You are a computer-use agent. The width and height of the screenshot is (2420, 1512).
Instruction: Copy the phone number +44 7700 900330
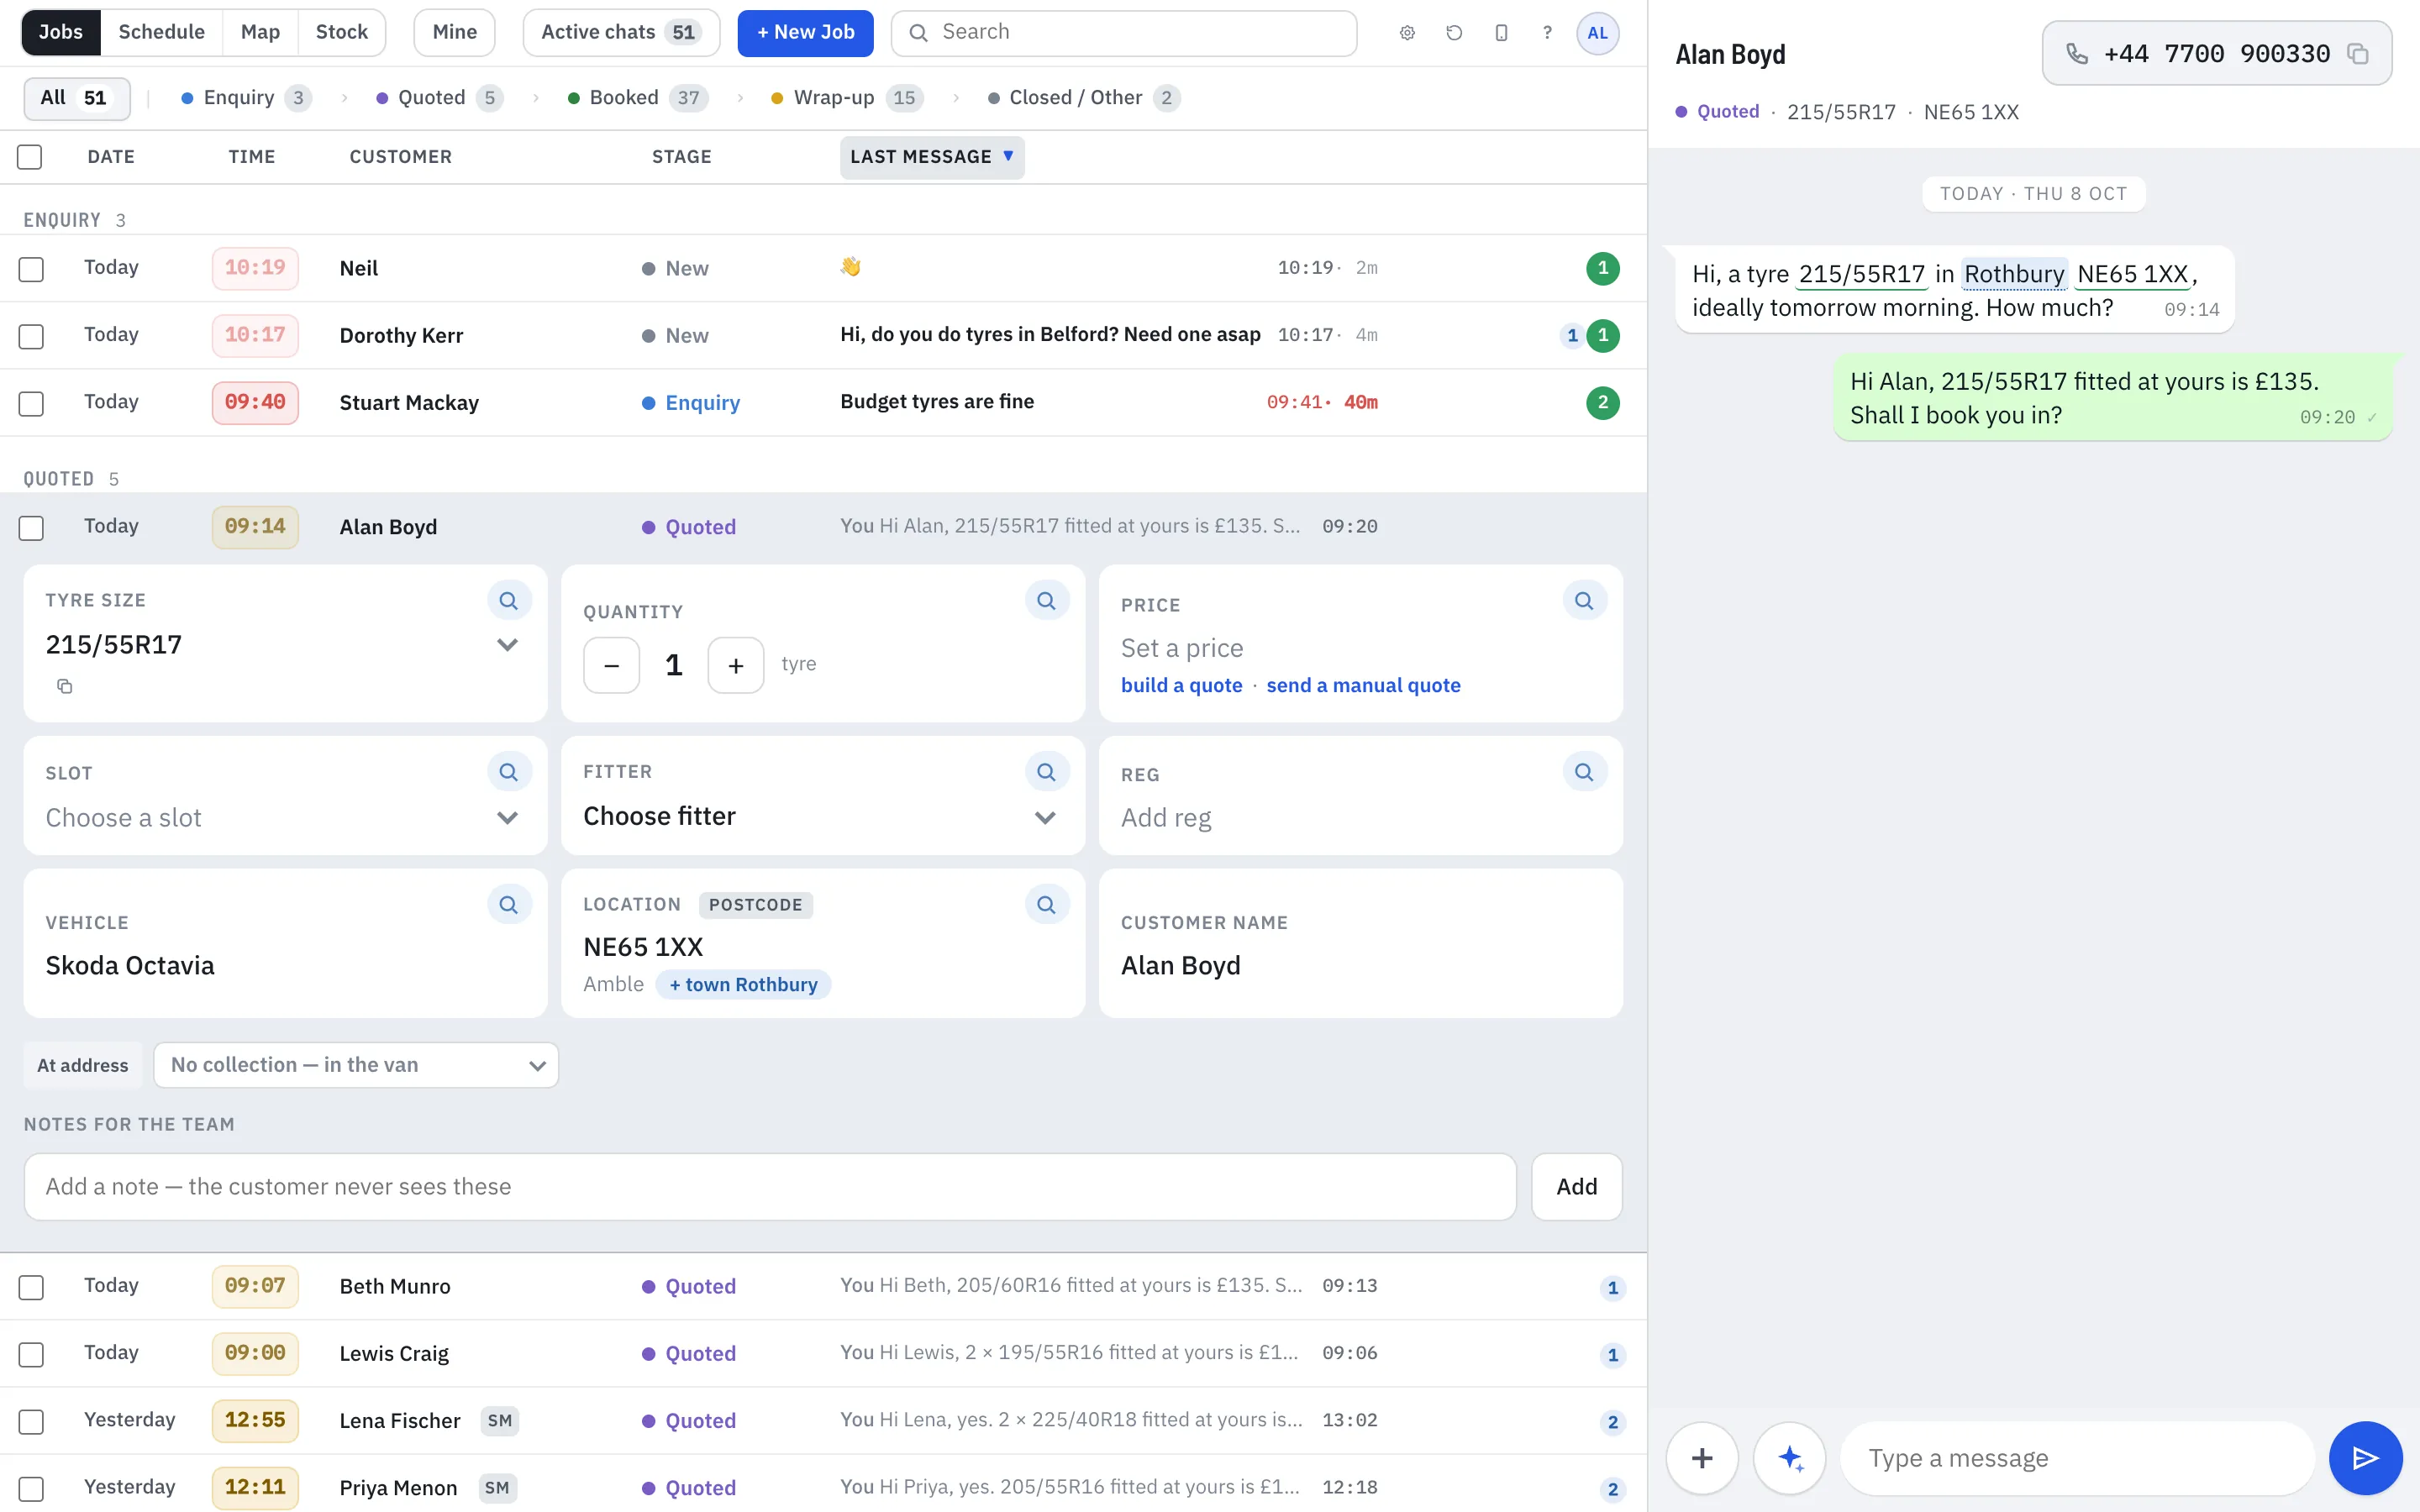pyautogui.click(x=2358, y=54)
